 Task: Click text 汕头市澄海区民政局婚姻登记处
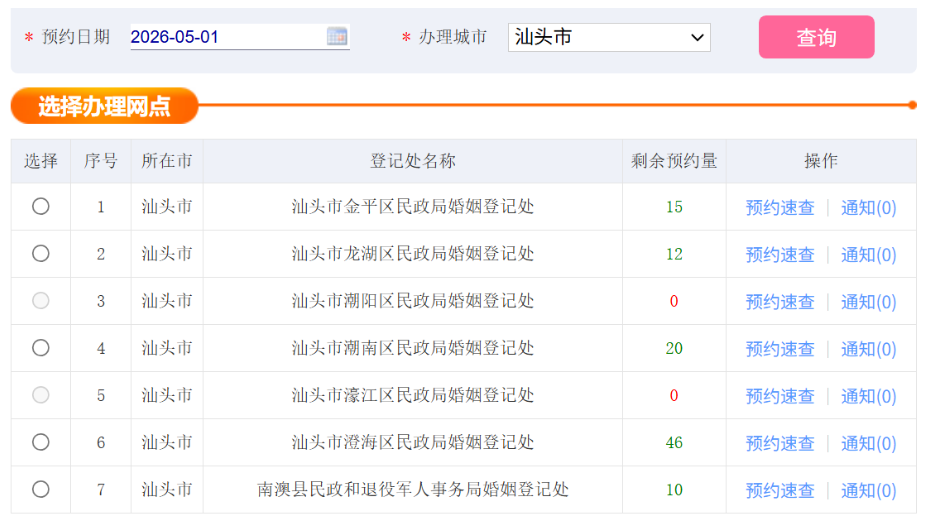pyautogui.click(x=413, y=442)
